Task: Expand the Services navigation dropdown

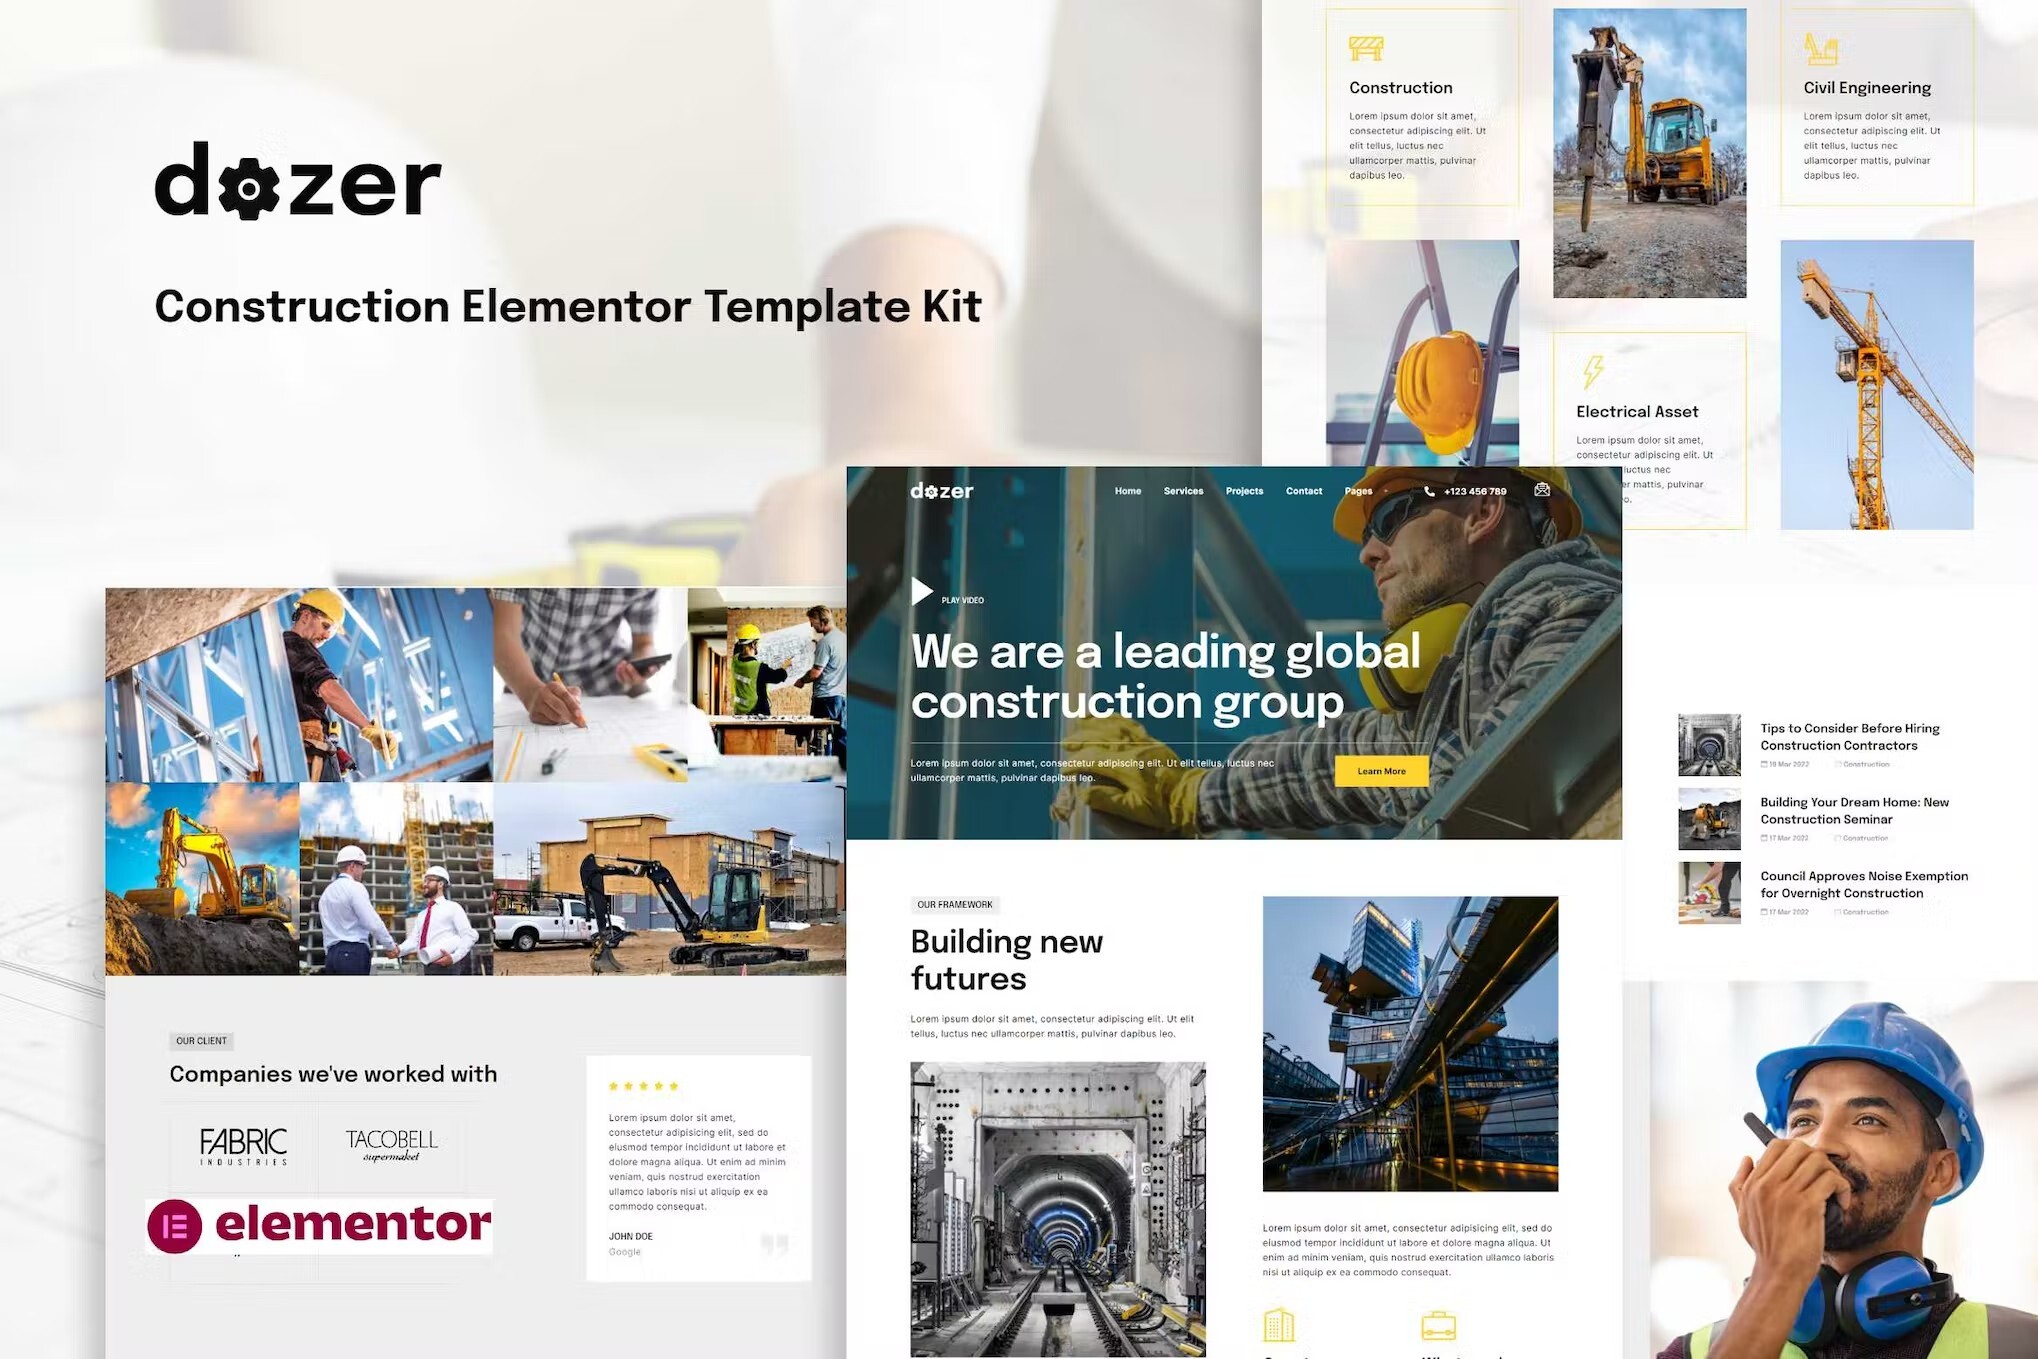Action: 1183,490
